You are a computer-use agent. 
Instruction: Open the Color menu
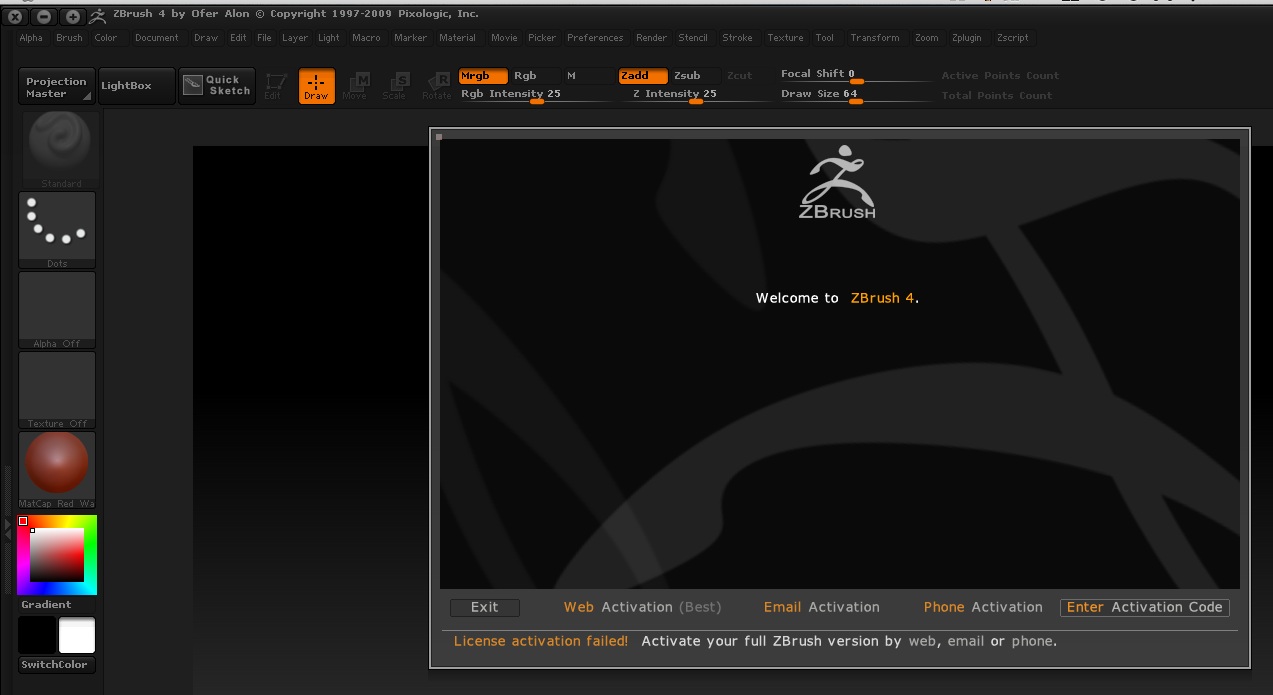pos(106,38)
